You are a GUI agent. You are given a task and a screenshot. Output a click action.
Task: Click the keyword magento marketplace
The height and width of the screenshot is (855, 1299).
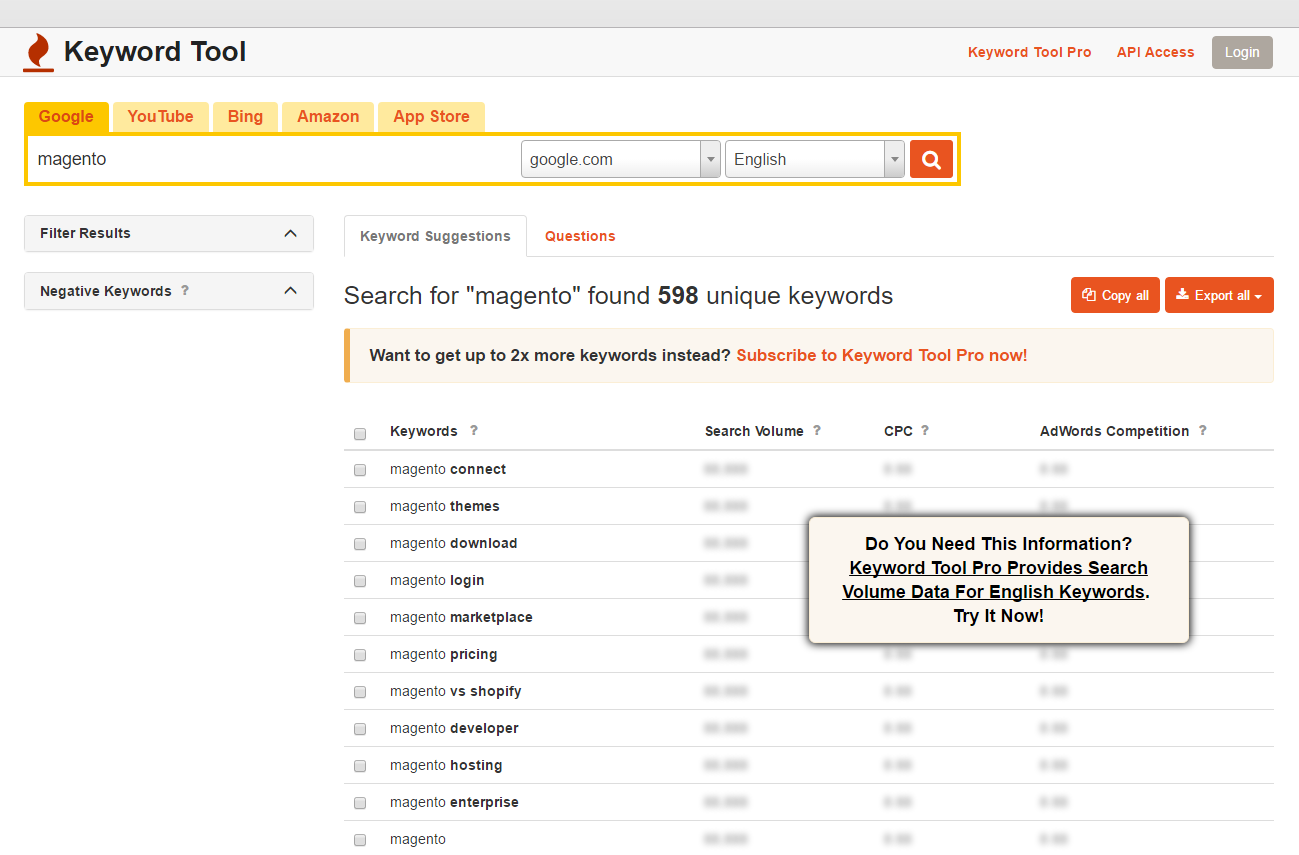coord(461,617)
